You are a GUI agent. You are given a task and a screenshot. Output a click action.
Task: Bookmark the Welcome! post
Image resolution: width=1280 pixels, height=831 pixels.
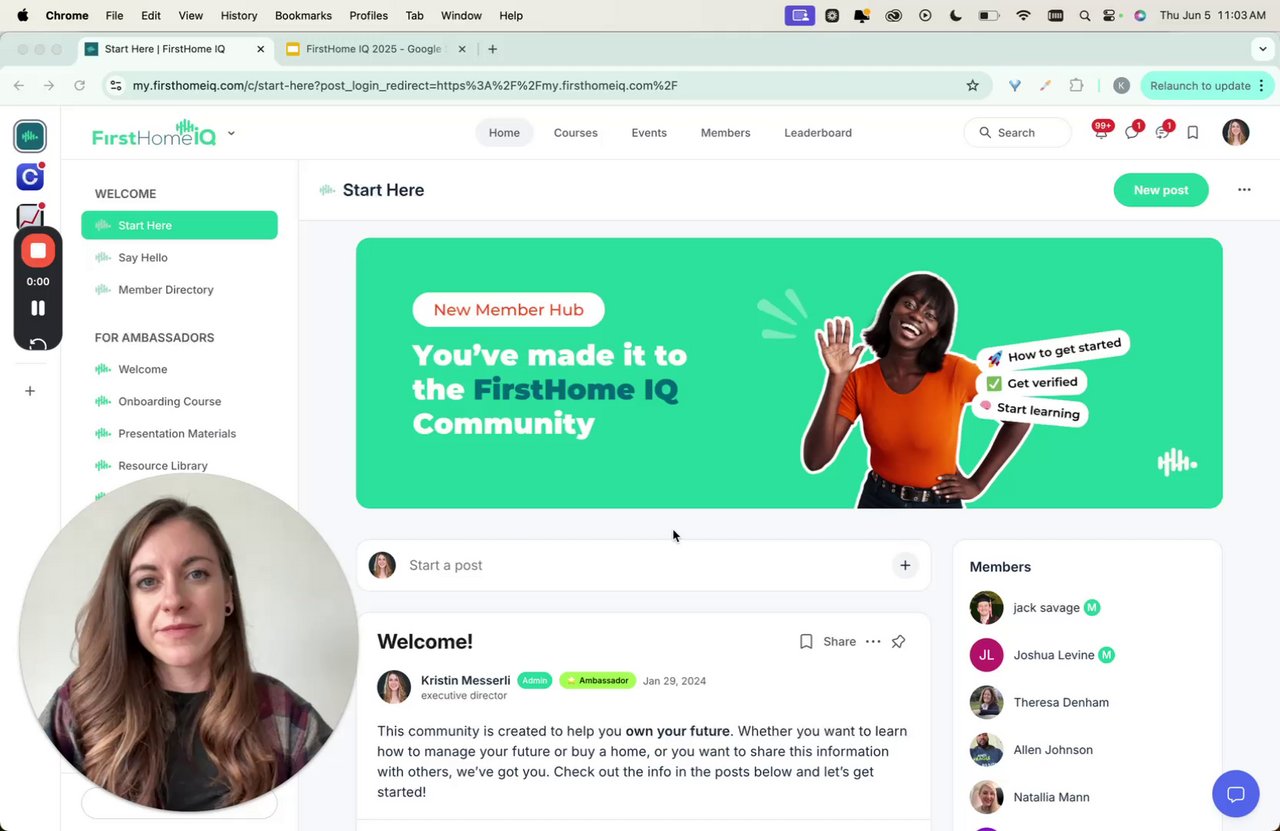click(806, 642)
